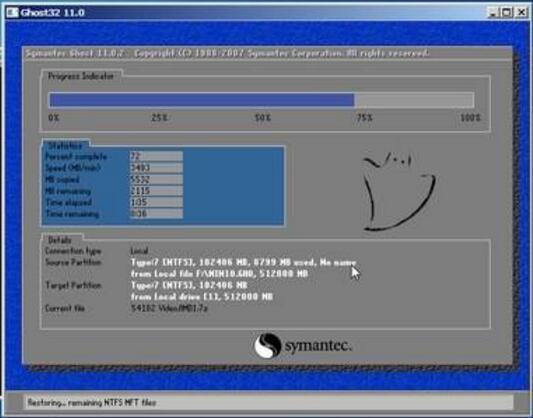Screen dimensions: 533x418
Task: Click the filled part of progress bar
Action: point(202,100)
